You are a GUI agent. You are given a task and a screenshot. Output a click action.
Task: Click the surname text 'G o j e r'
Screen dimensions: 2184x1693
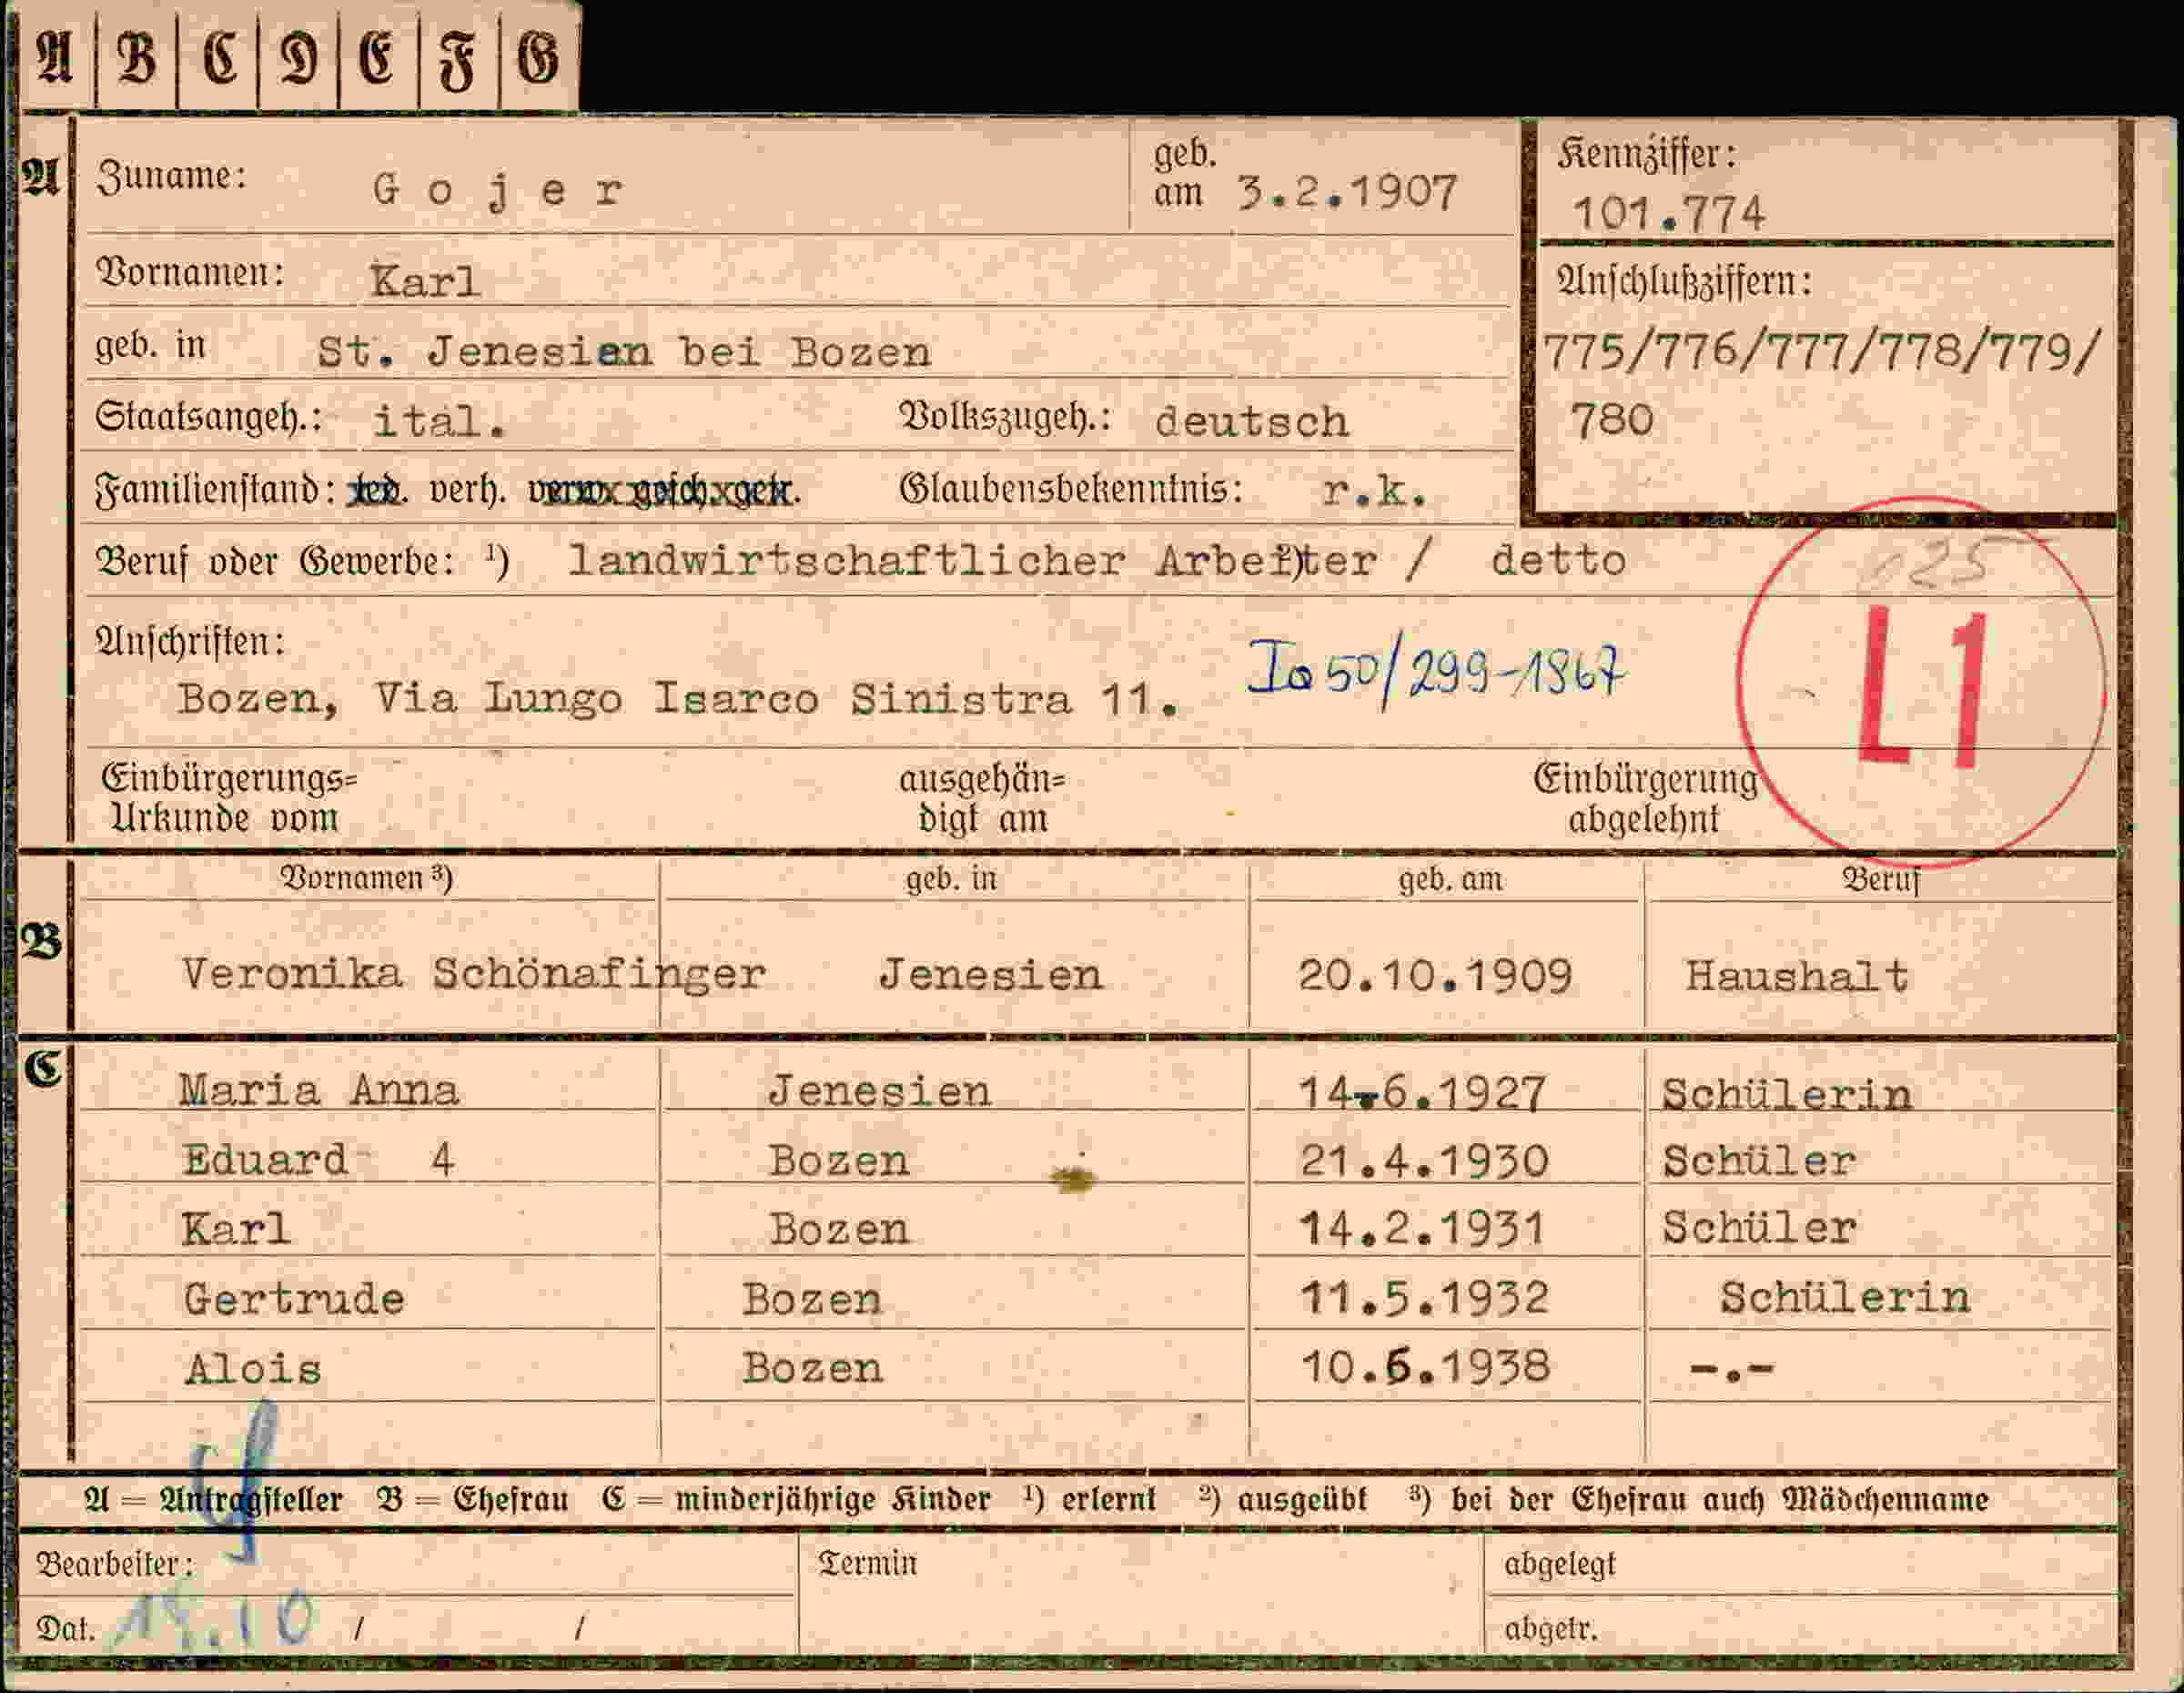tap(497, 190)
